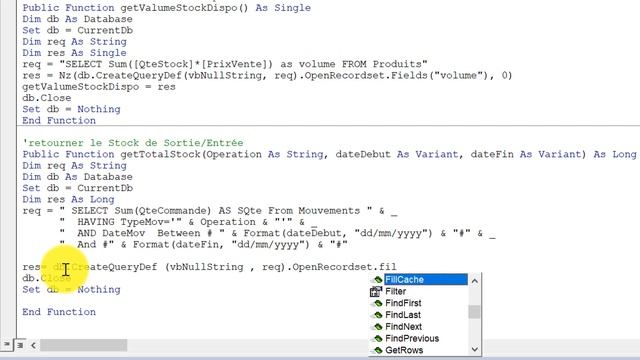The width and height of the screenshot is (640, 360).
Task: Click the horizontal scrollbar thumb
Action: pyautogui.click(x=84, y=346)
